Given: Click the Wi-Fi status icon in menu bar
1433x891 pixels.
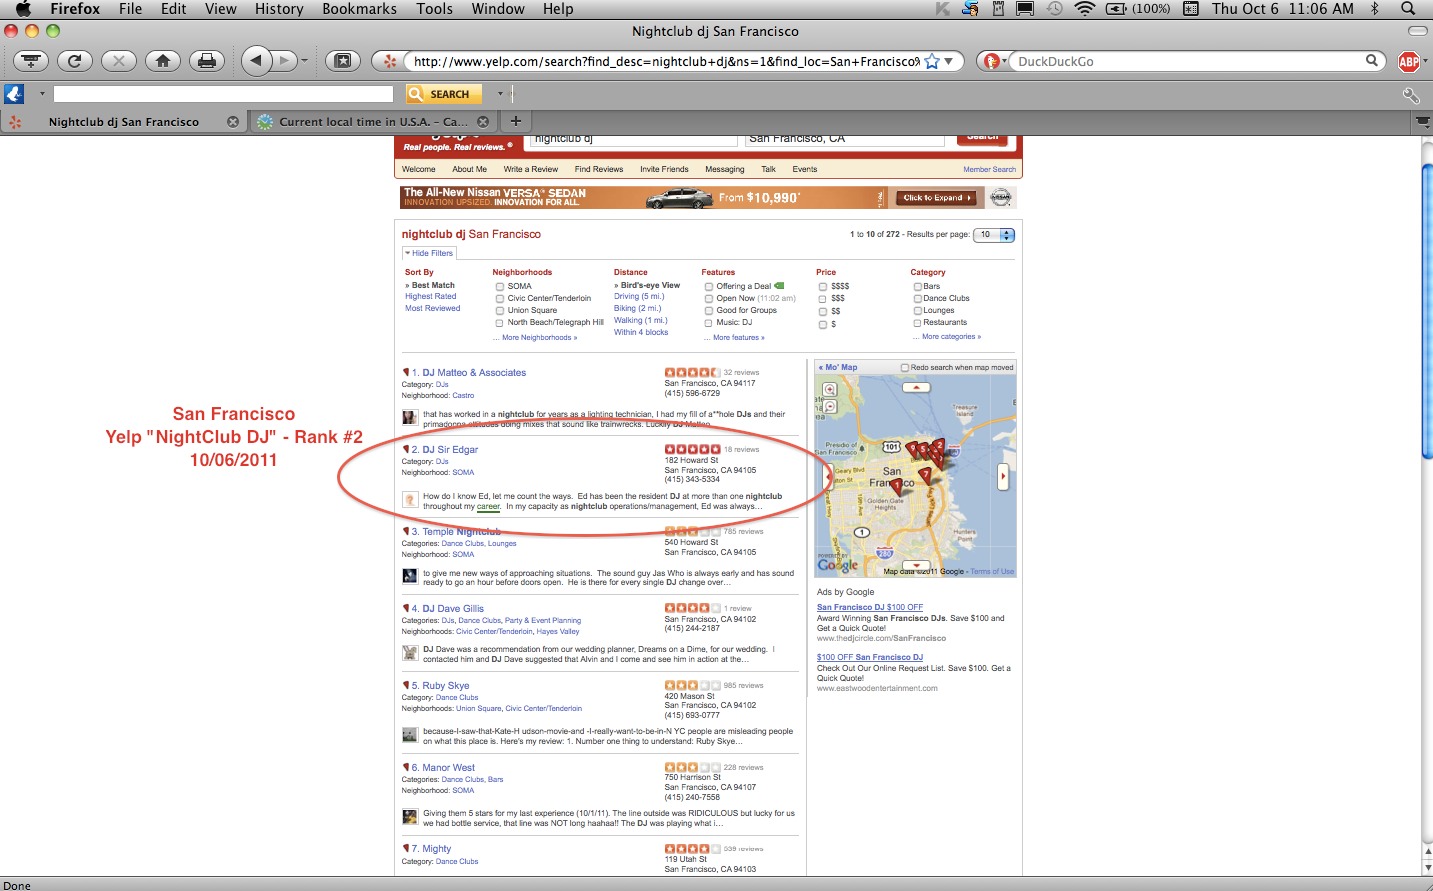Looking at the screenshot, I should tap(1085, 9).
